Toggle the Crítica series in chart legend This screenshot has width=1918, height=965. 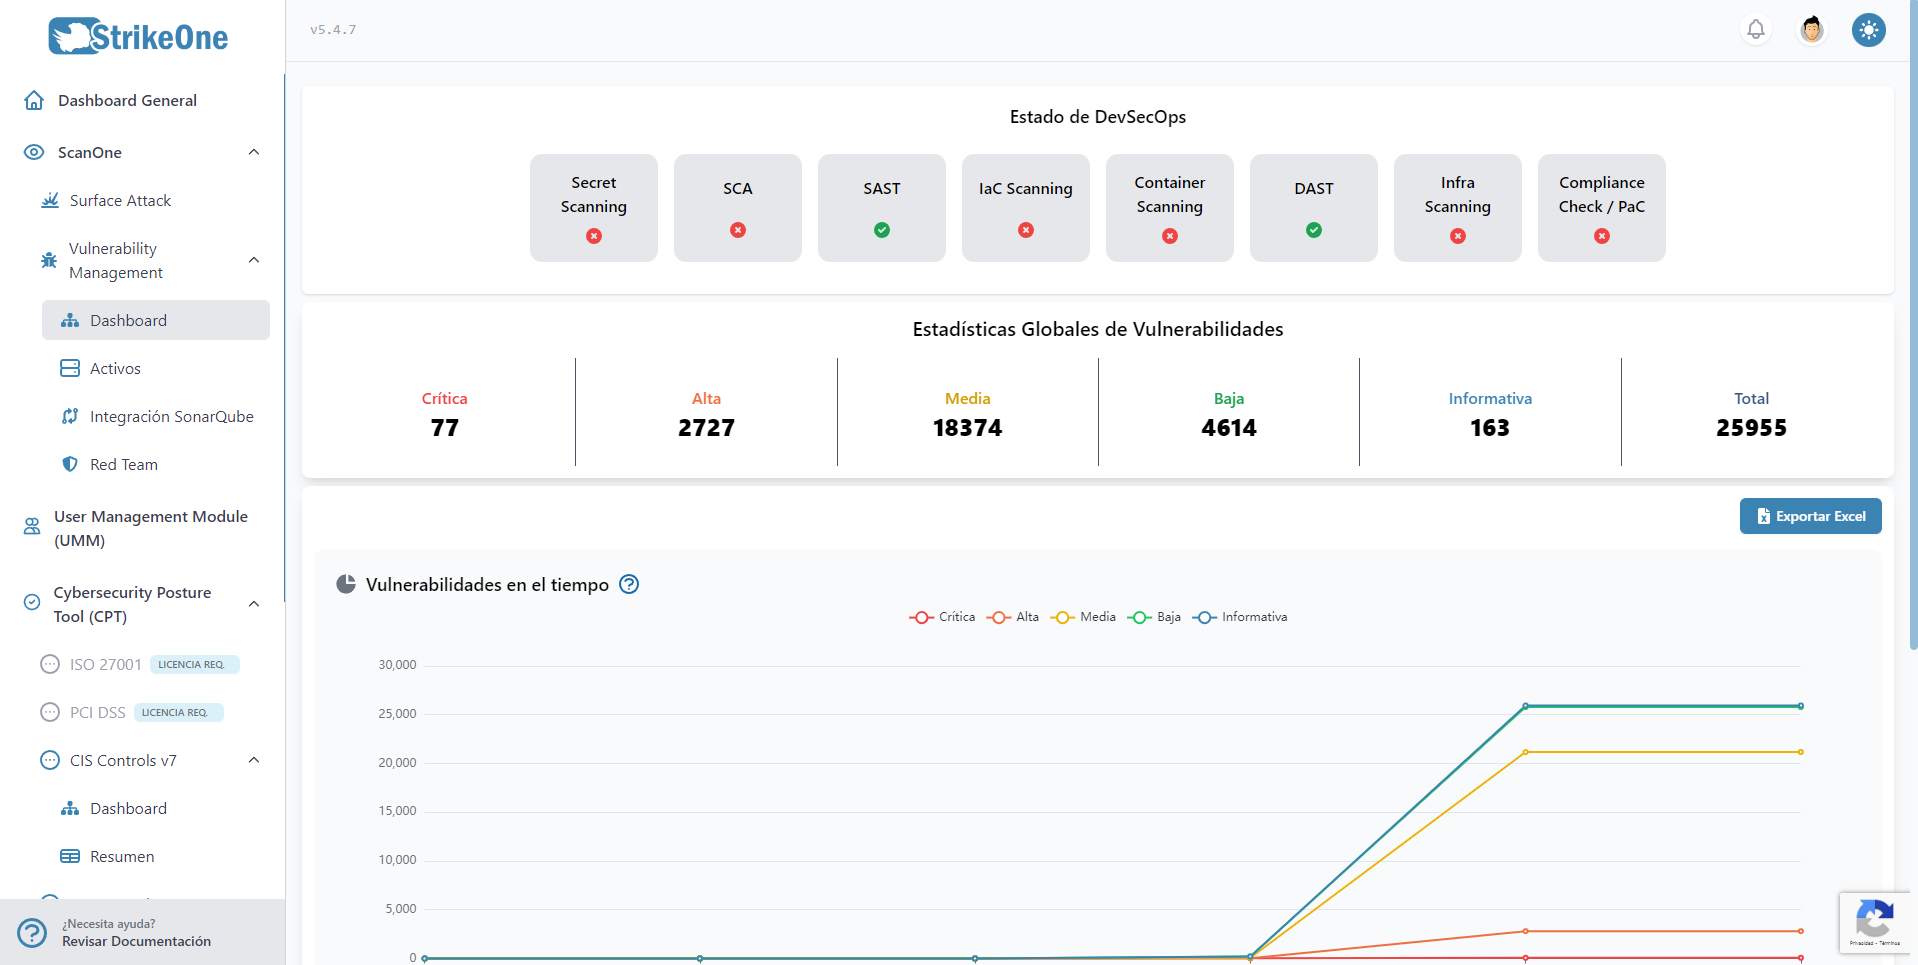tap(941, 617)
